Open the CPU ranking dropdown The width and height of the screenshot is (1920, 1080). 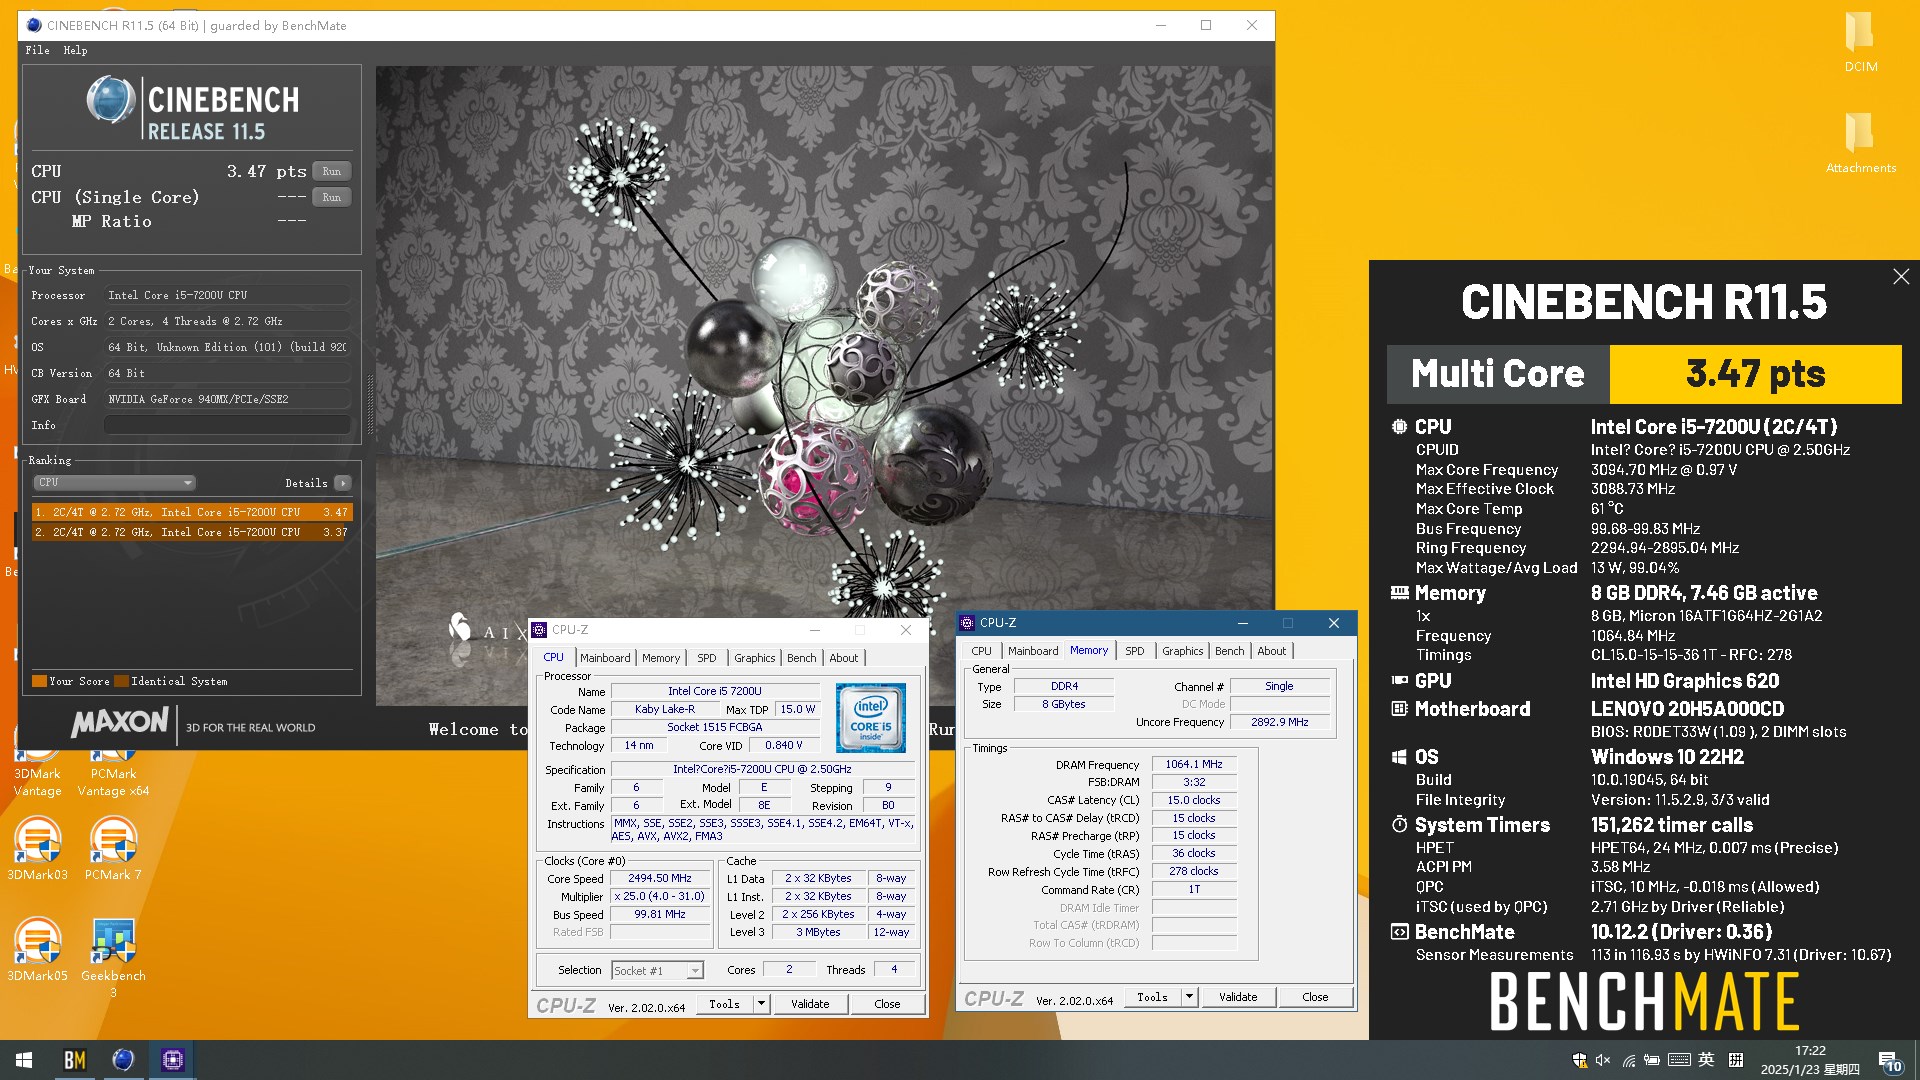click(x=114, y=482)
